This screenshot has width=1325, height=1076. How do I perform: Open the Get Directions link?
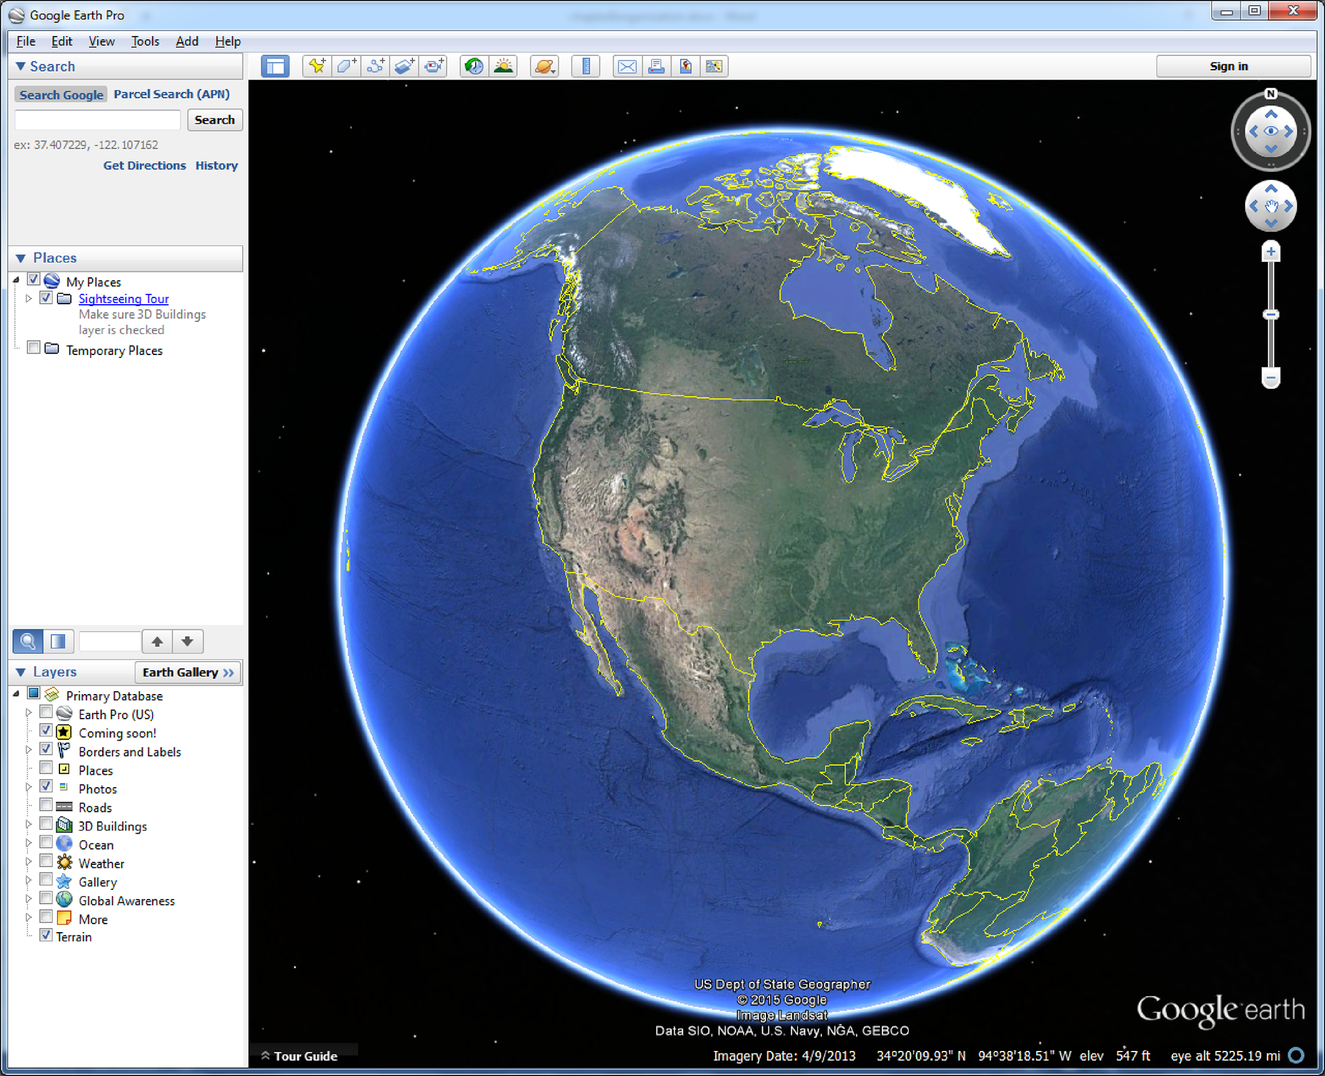pyautogui.click(x=145, y=166)
